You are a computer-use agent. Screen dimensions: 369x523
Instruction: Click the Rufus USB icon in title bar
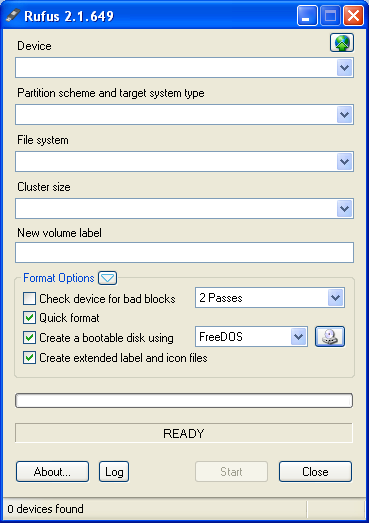pyautogui.click(x=13, y=16)
